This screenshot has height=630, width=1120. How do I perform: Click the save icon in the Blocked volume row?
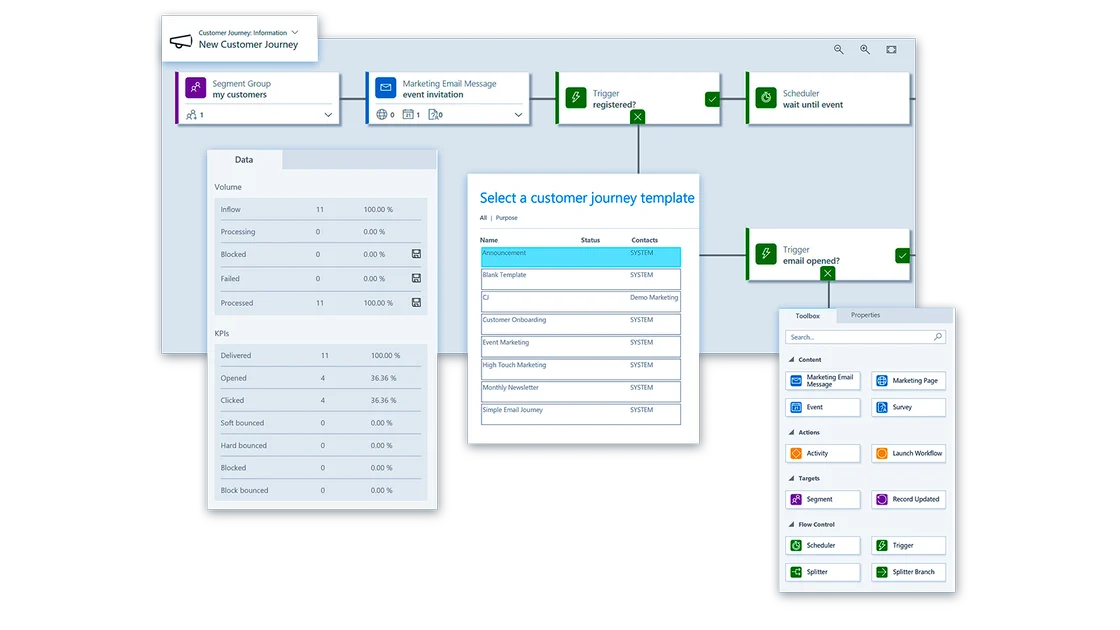click(x=416, y=254)
